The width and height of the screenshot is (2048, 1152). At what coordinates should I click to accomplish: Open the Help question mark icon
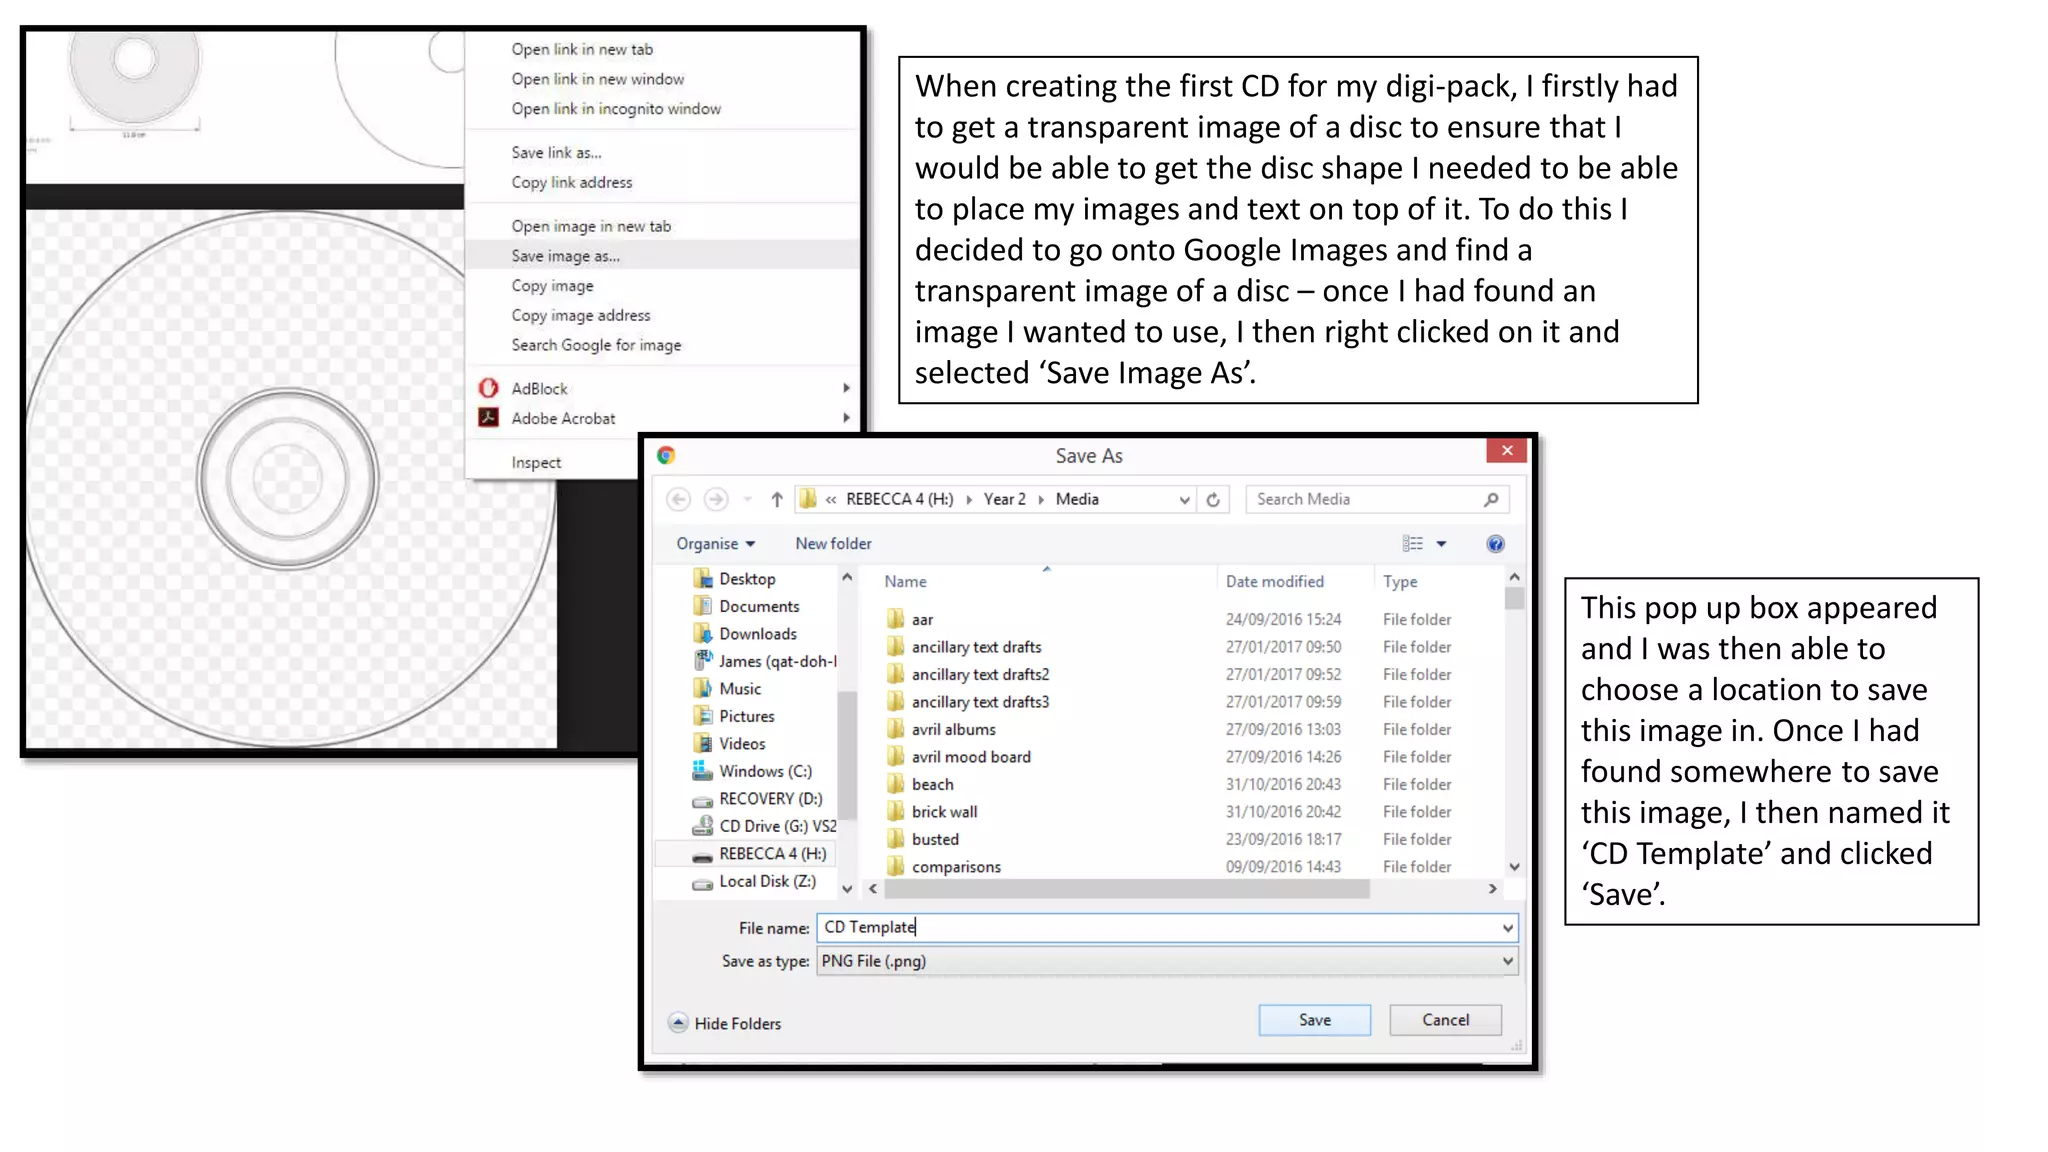1495,544
